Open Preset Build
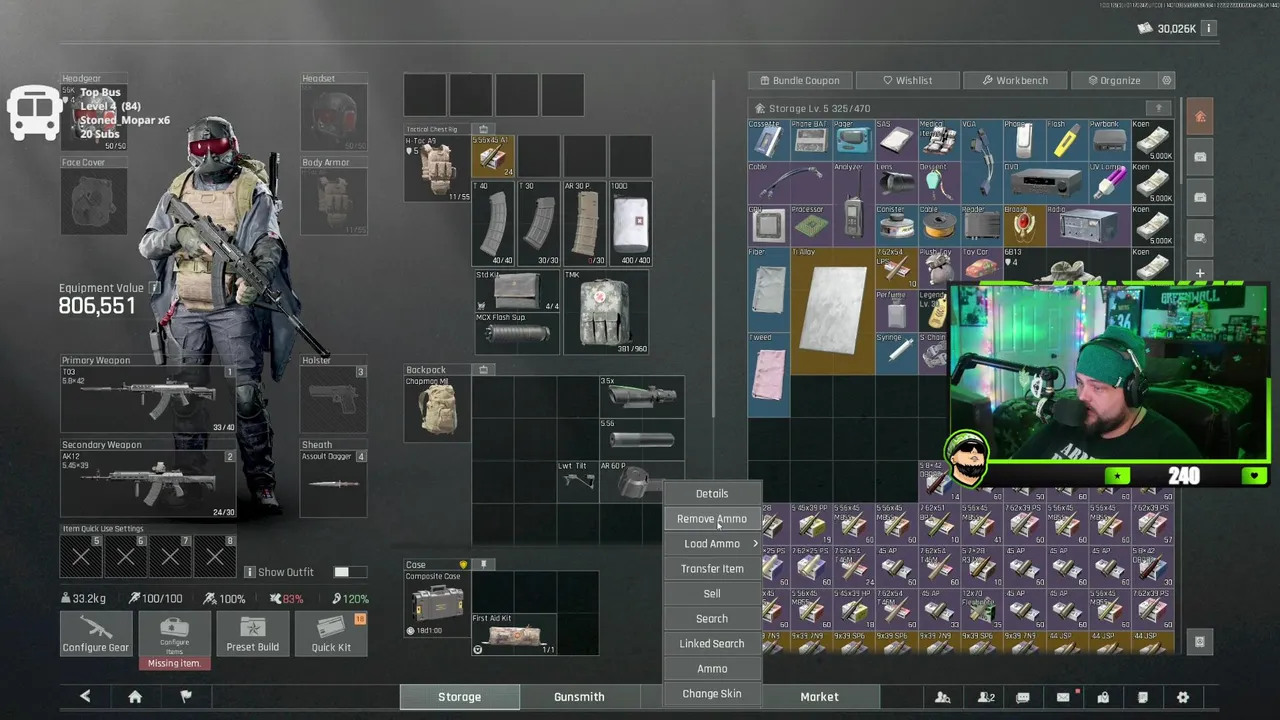The width and height of the screenshot is (1280, 720). [252, 634]
